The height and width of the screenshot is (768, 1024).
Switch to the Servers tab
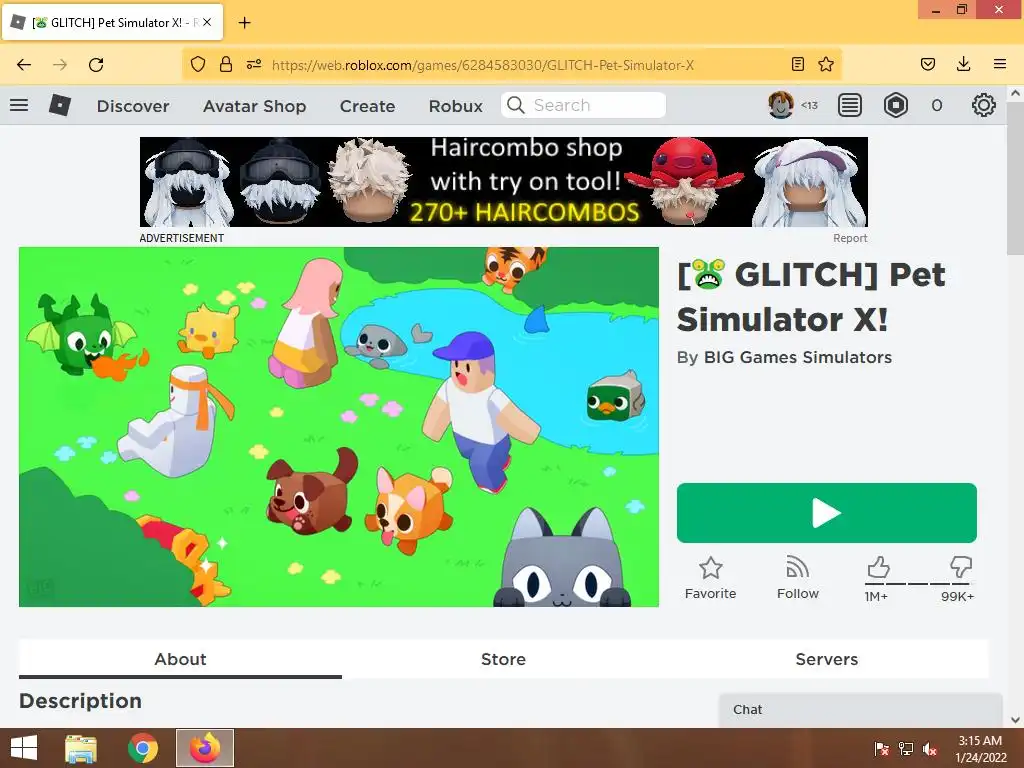coord(826,659)
